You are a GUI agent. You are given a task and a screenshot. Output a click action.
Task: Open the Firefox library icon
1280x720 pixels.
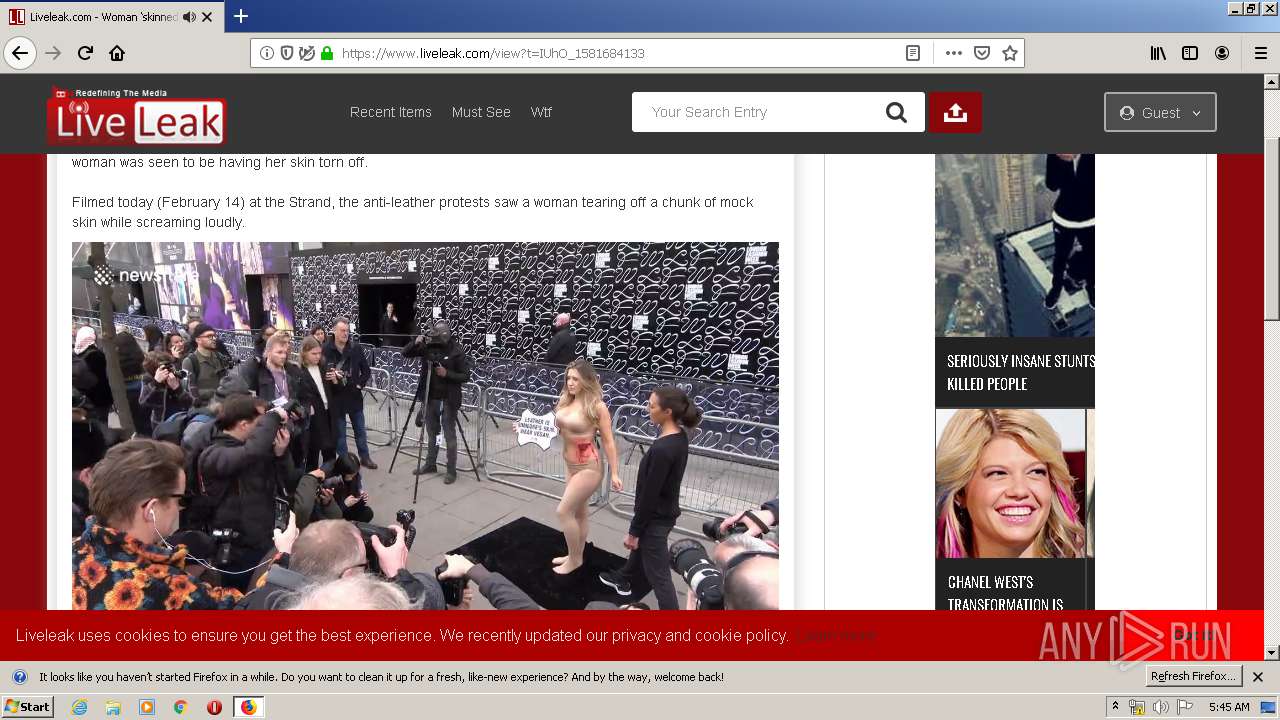[1158, 53]
